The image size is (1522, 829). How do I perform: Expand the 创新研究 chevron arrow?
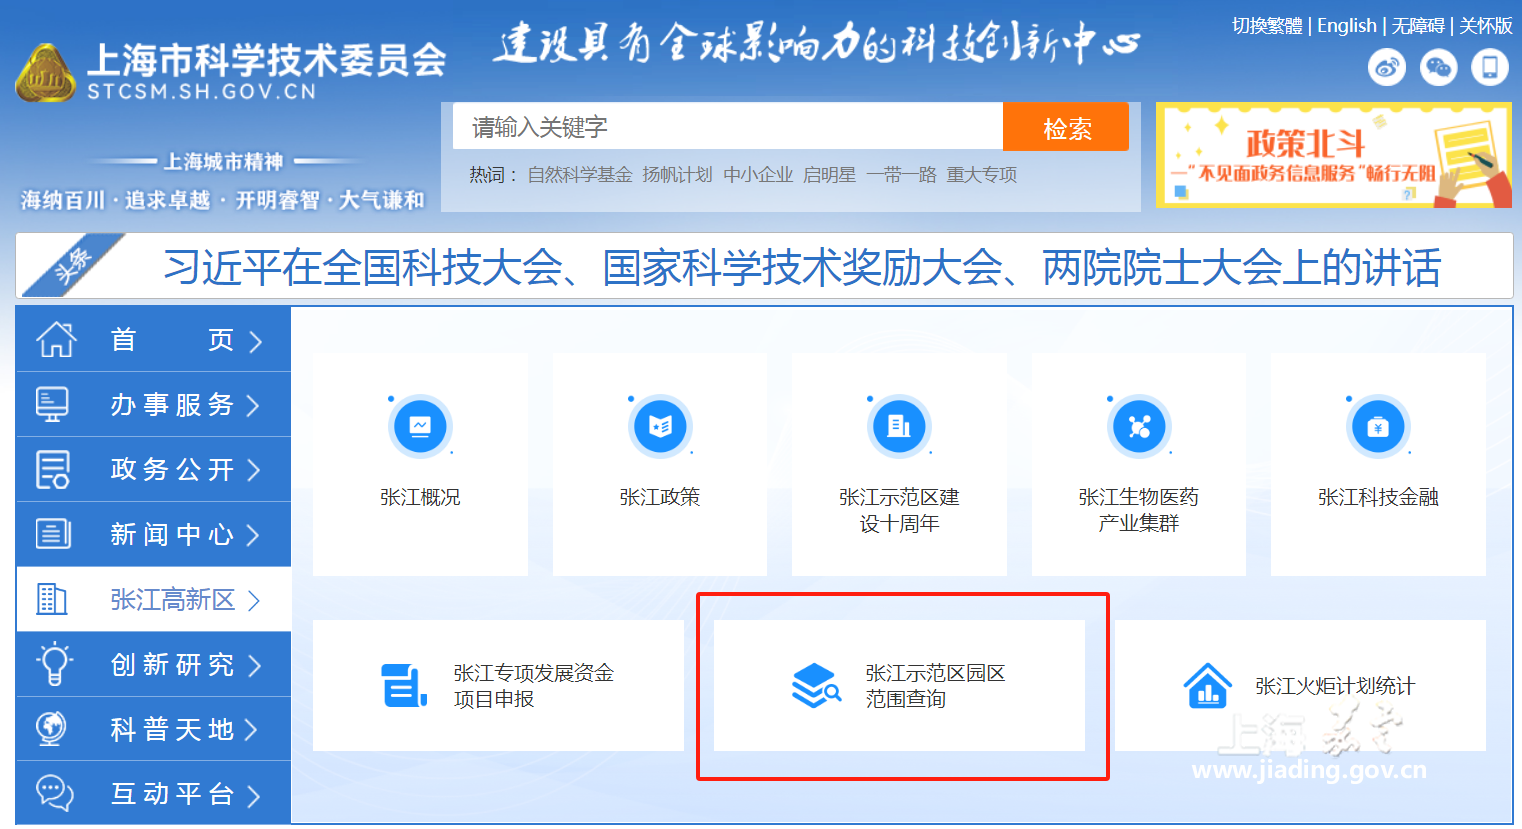tap(253, 665)
